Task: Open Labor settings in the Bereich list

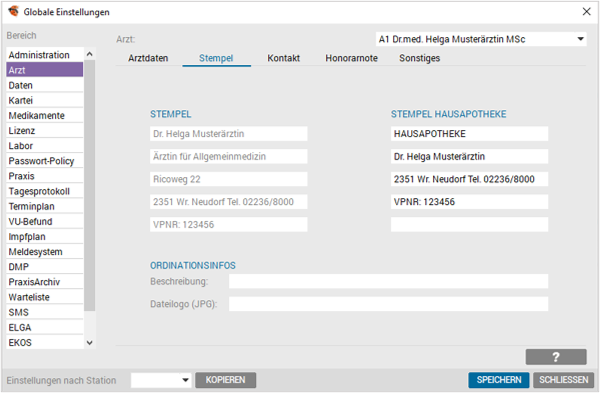Action: (x=45, y=146)
